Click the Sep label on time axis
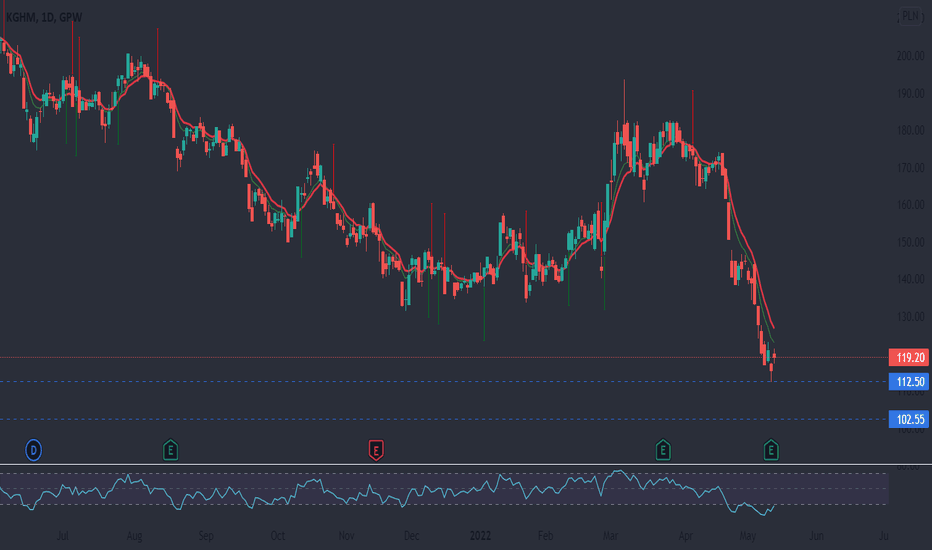Viewport: 932px width, 550px height. tap(206, 536)
